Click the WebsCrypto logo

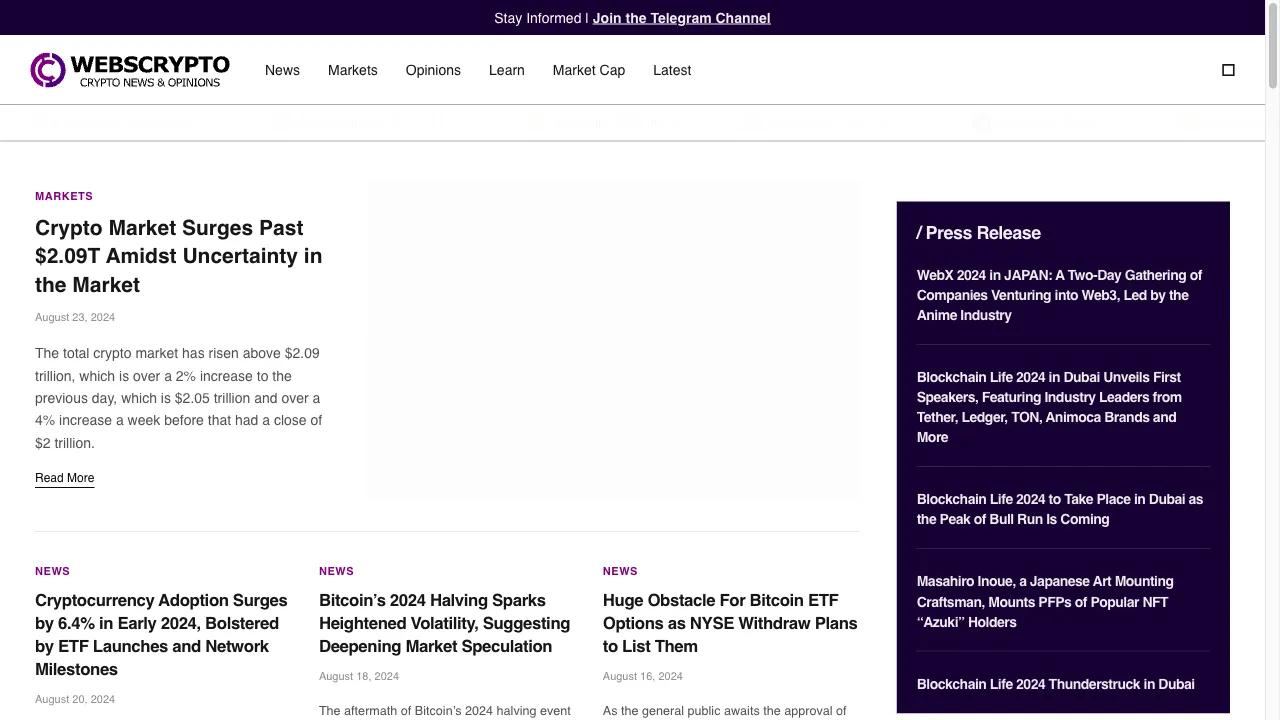click(130, 70)
